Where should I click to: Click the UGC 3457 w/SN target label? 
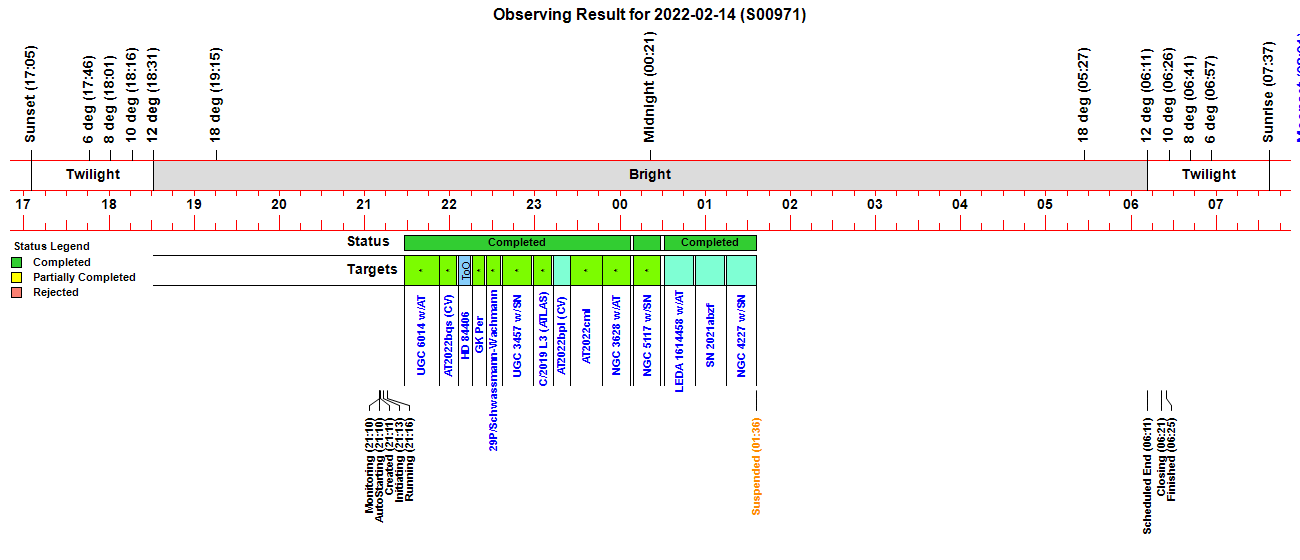coord(517,334)
